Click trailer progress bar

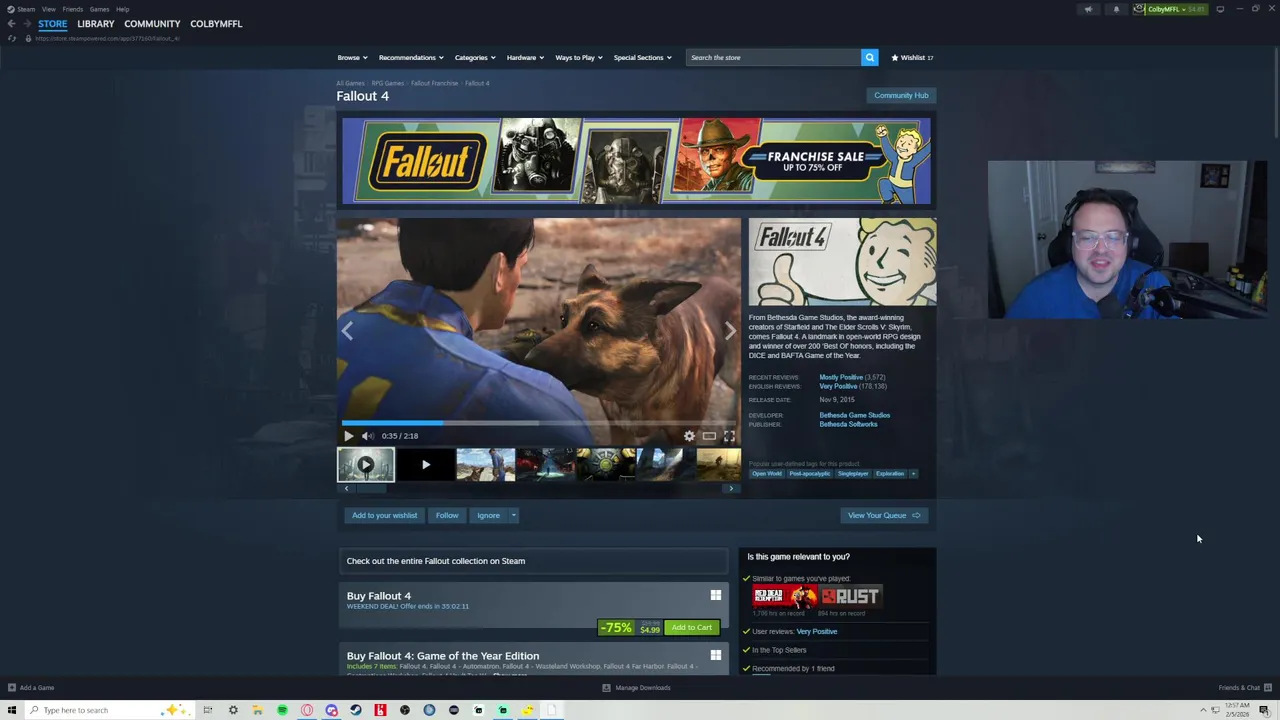(539, 423)
